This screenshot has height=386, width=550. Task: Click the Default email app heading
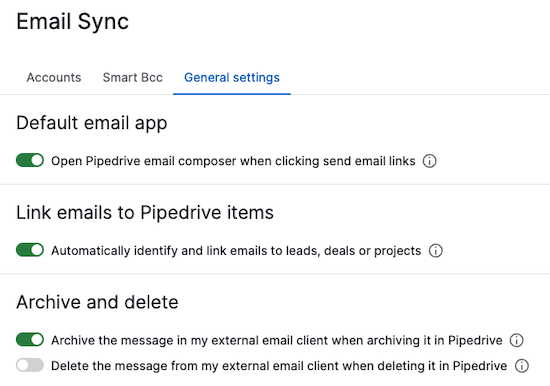92,124
